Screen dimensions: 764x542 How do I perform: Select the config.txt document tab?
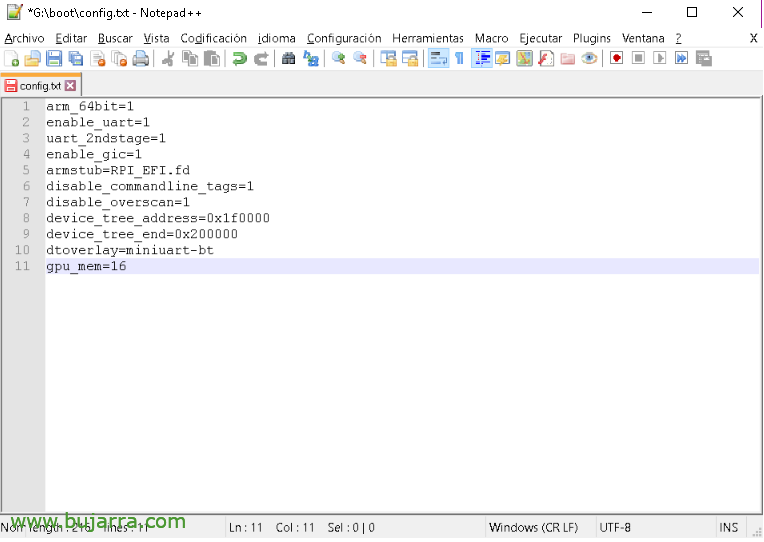40,86
